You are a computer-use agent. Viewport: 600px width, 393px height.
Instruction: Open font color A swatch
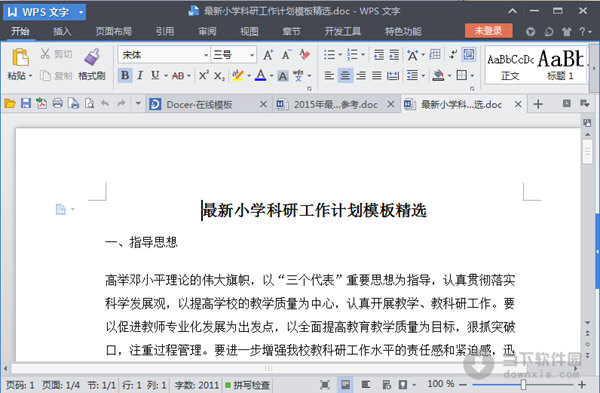261,75
